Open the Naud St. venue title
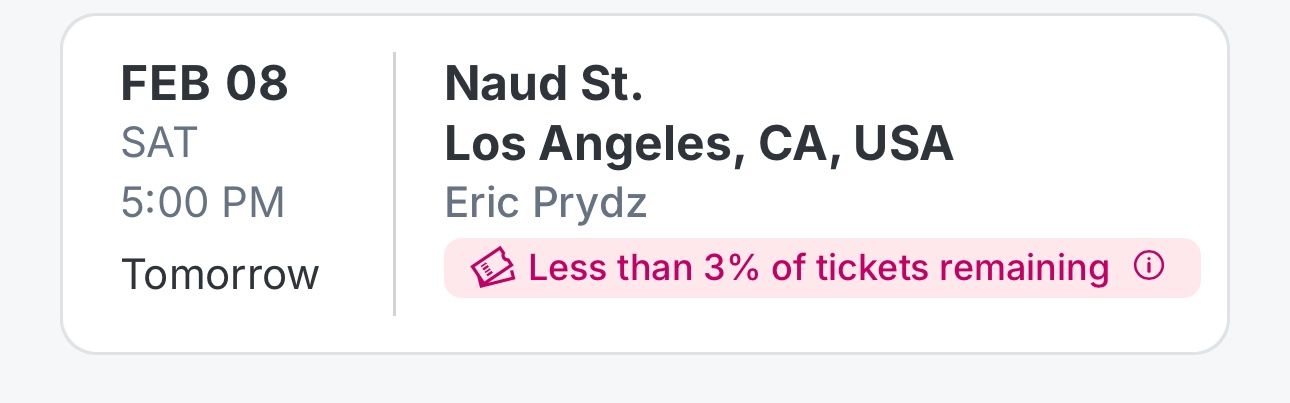This screenshot has height=403, width=1290. pos(543,84)
